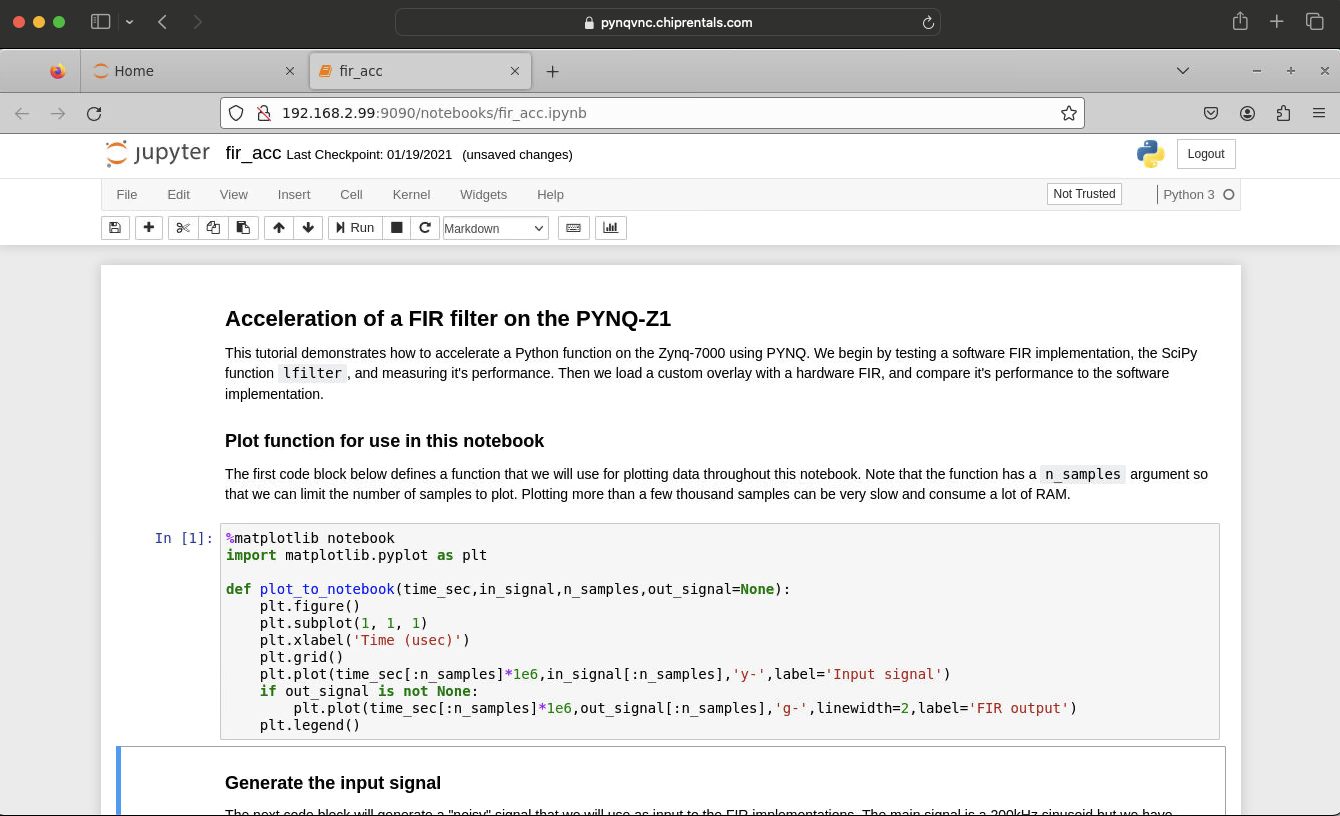
Task: Toggle the Not Trusted notebook button
Action: point(1084,194)
